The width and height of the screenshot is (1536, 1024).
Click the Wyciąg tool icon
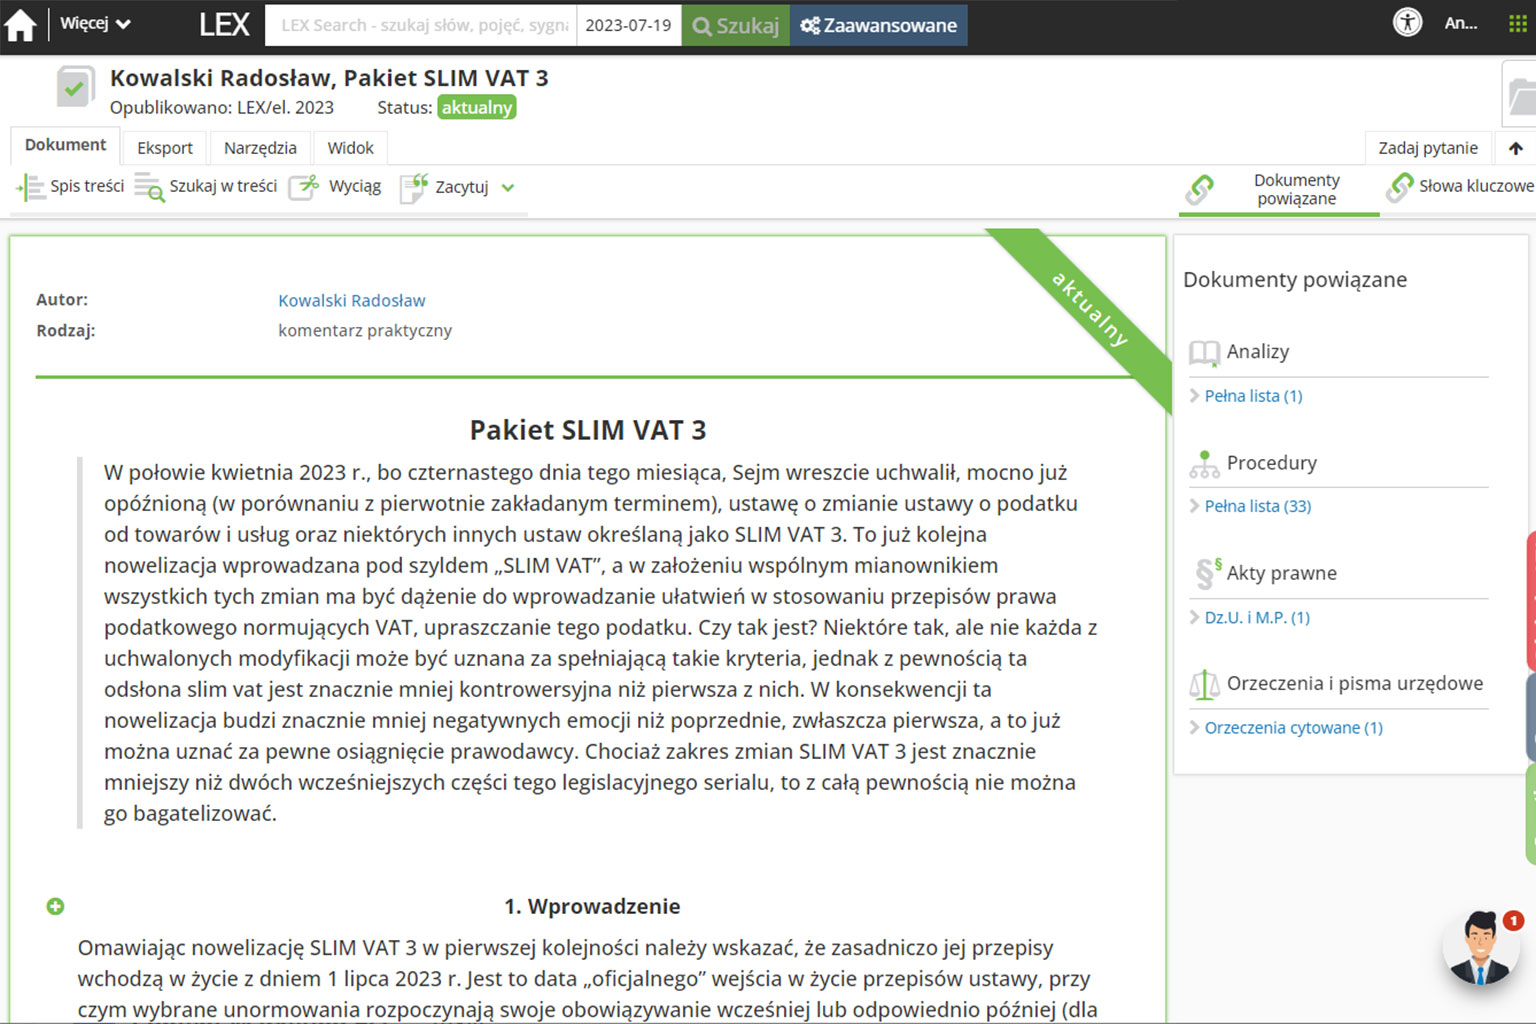click(x=304, y=187)
